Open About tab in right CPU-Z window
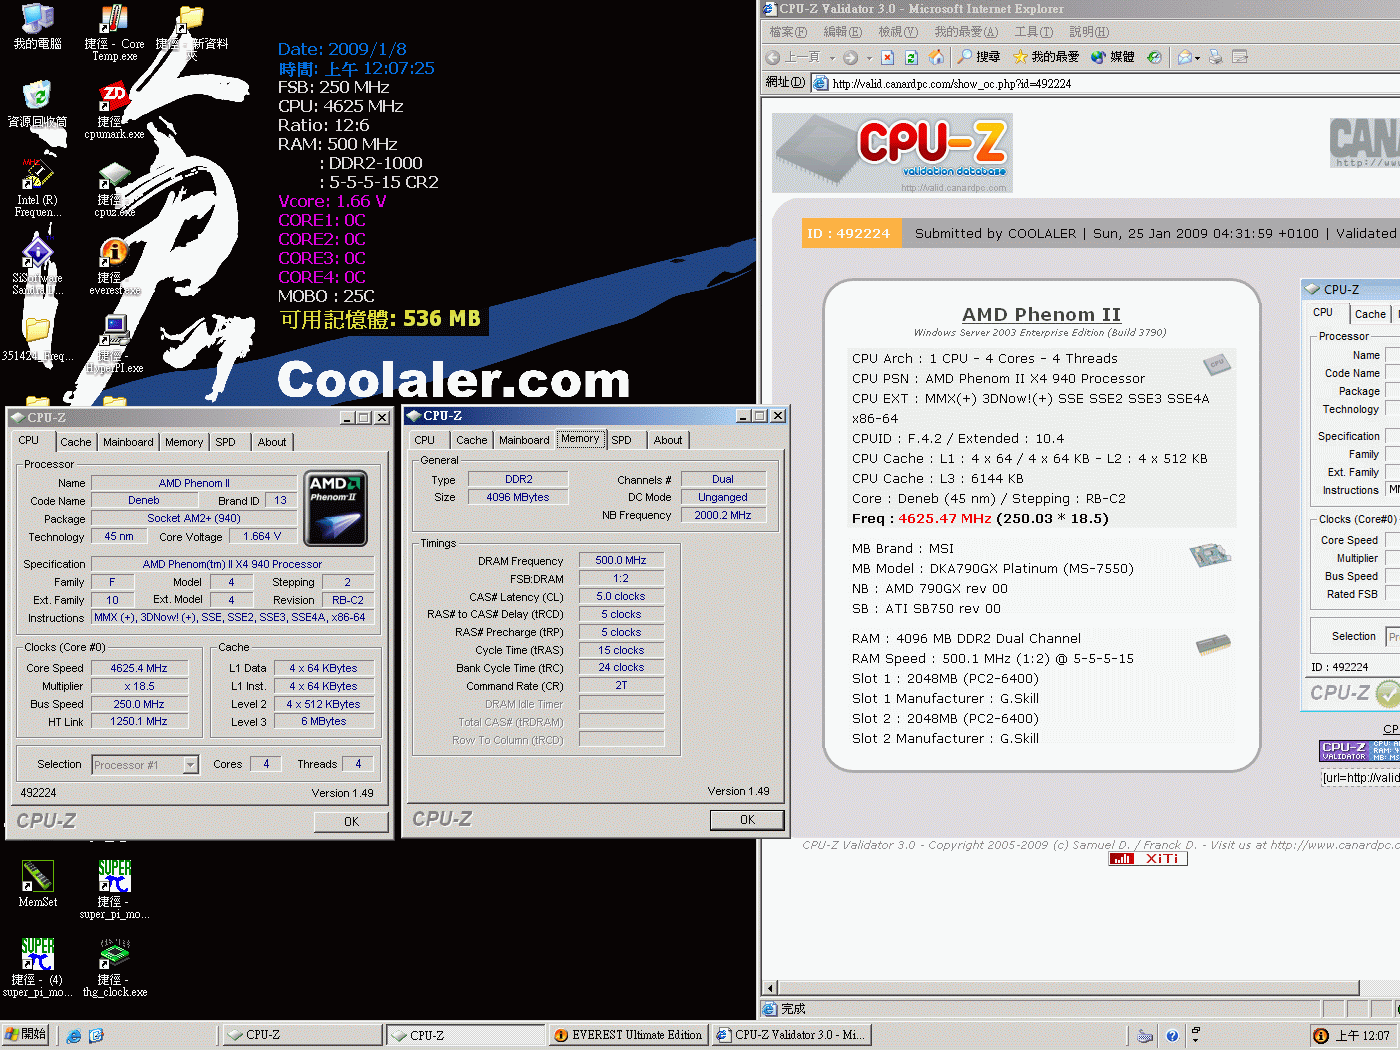 tap(668, 440)
